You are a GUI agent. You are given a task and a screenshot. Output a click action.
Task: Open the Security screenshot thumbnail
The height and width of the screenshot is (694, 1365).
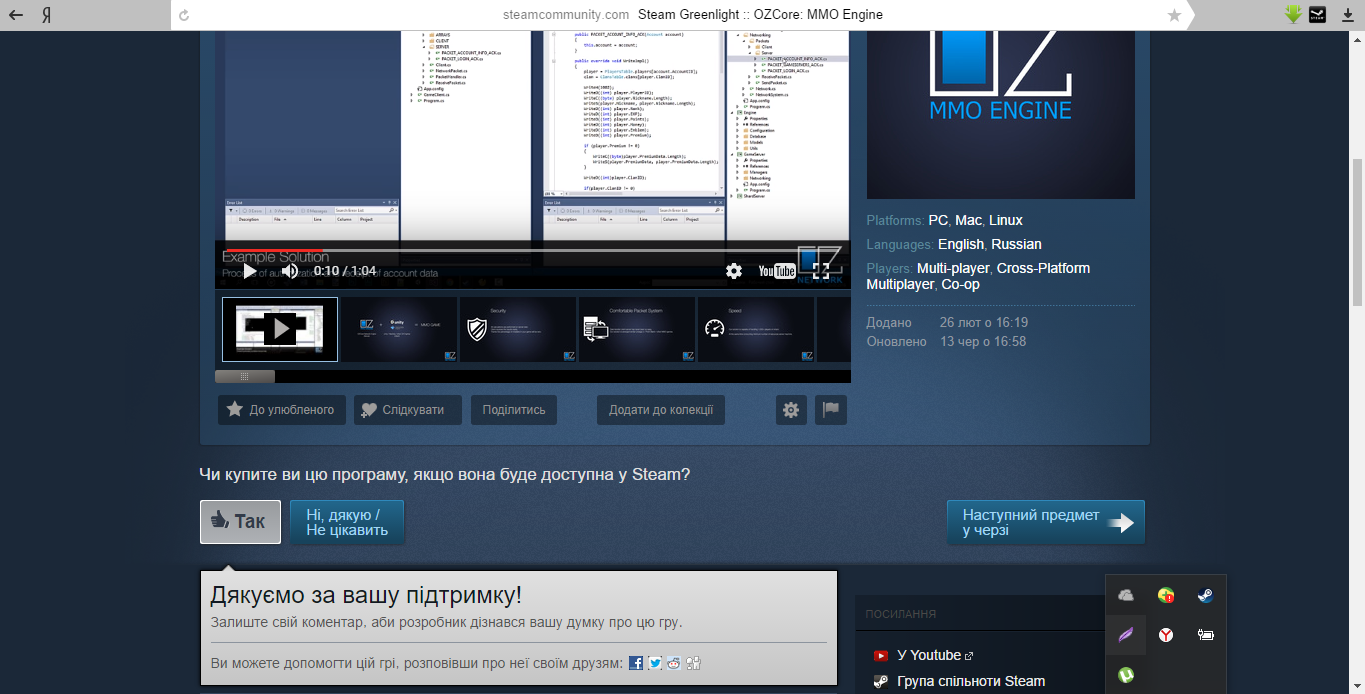(518, 329)
